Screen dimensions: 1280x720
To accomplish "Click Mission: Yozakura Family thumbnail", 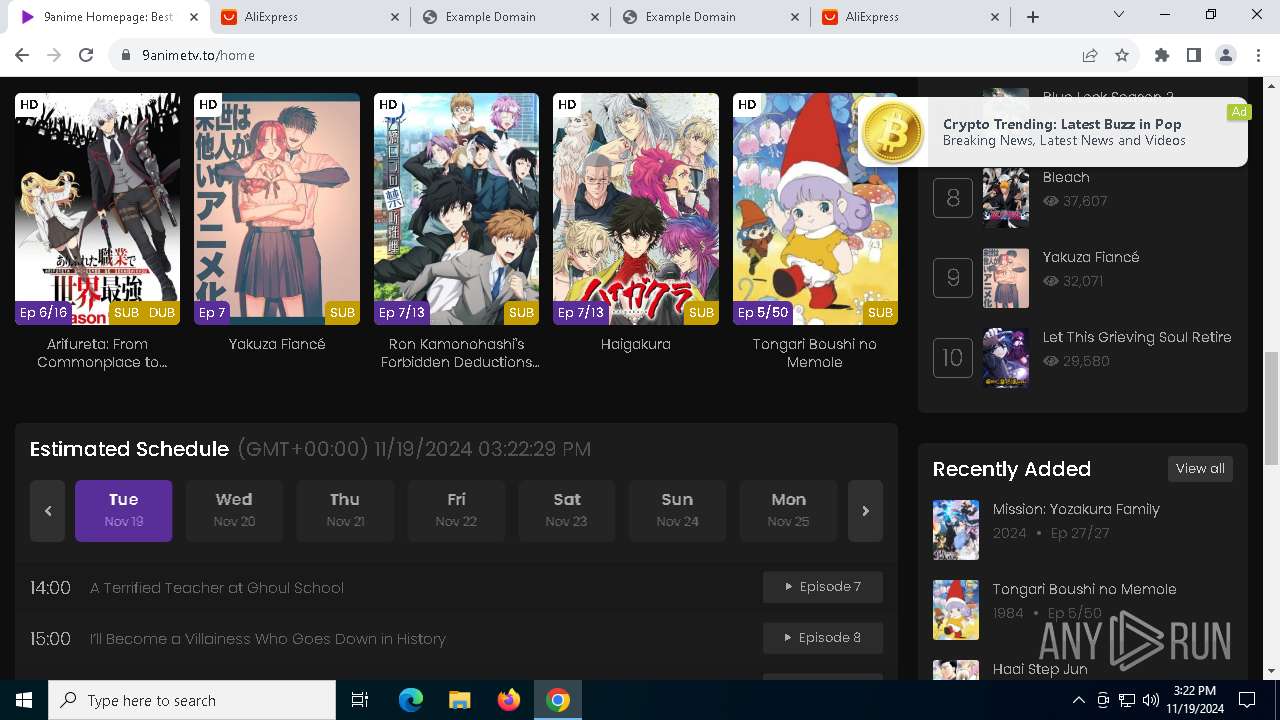I will [956, 530].
